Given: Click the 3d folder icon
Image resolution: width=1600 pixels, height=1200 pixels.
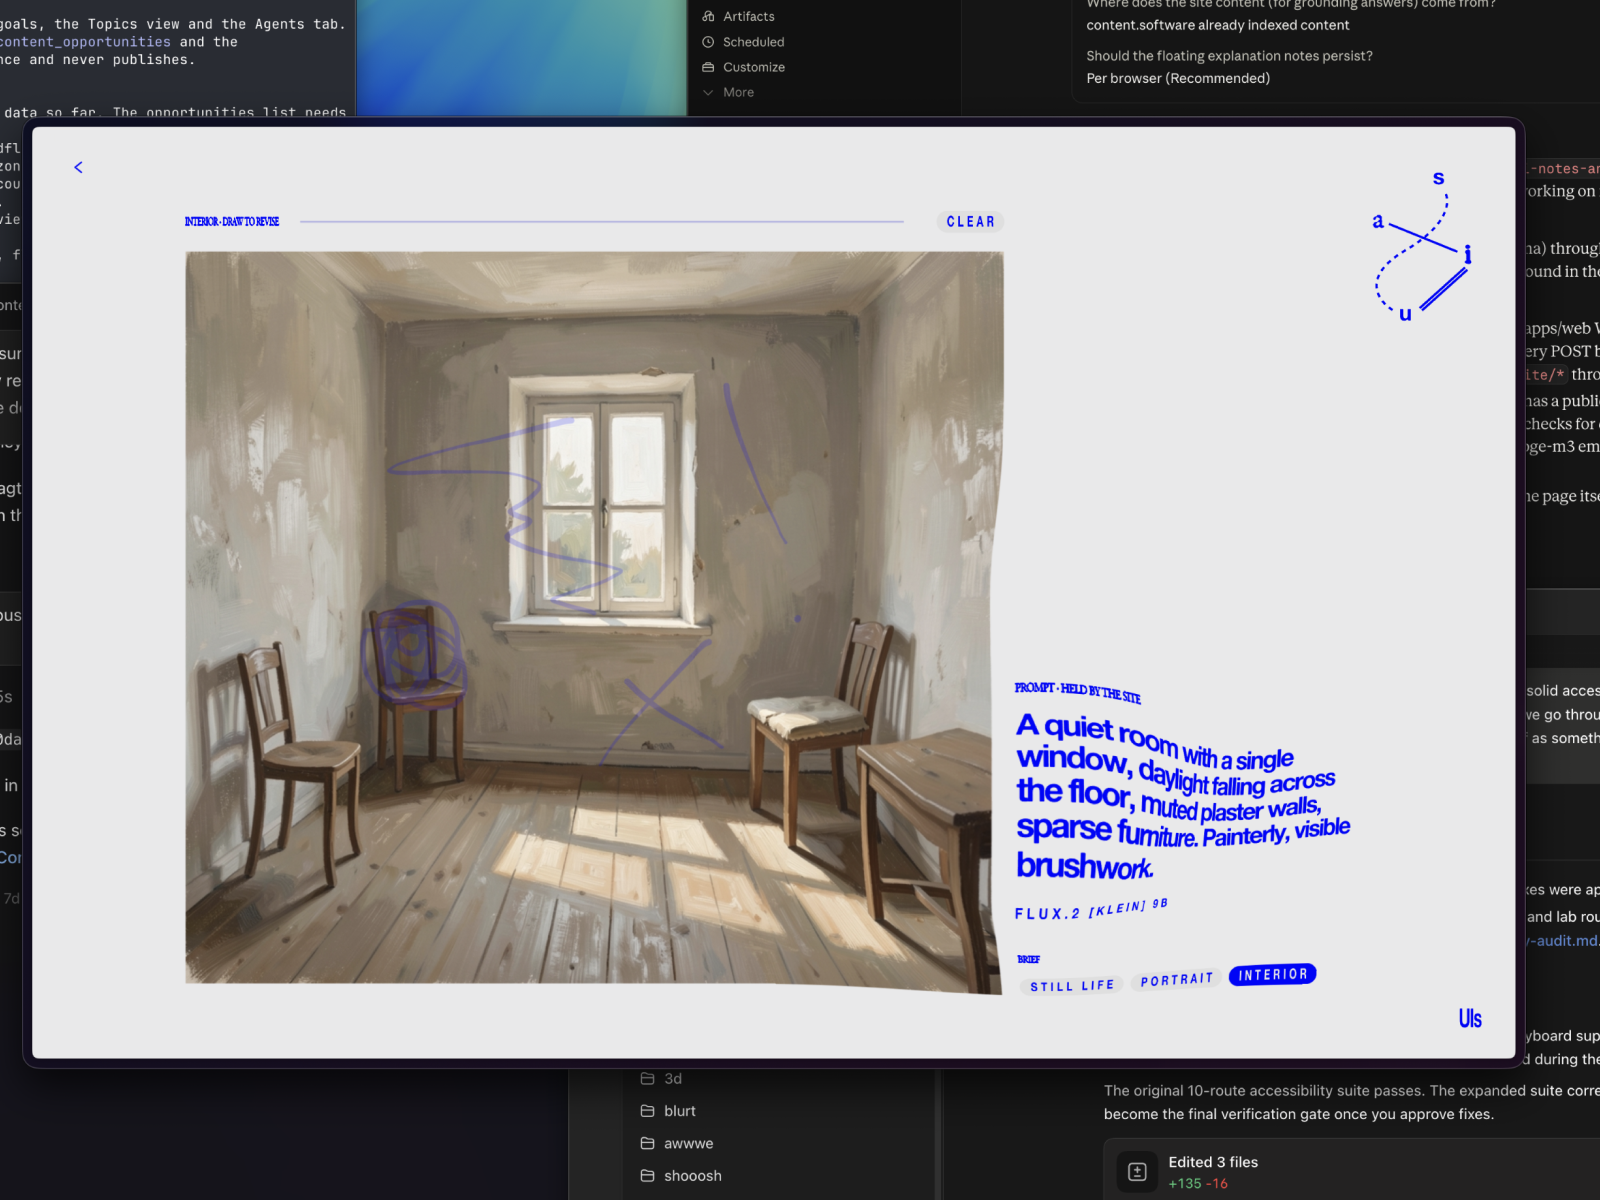Looking at the screenshot, I should [647, 1079].
